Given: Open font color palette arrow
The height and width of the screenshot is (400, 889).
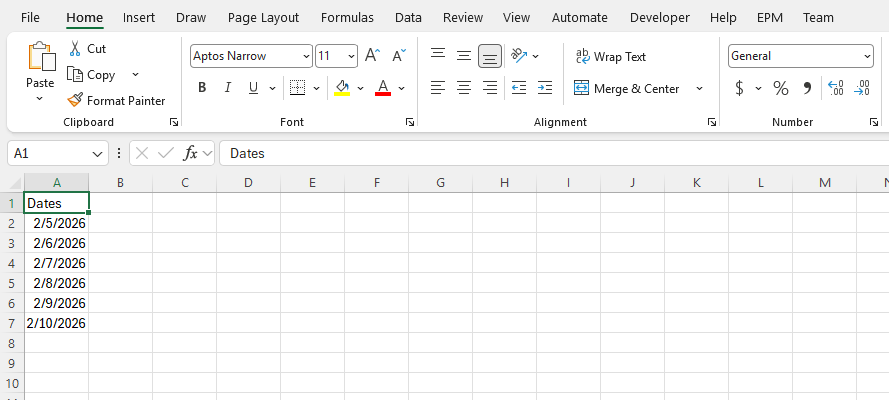Looking at the screenshot, I should click(401, 88).
